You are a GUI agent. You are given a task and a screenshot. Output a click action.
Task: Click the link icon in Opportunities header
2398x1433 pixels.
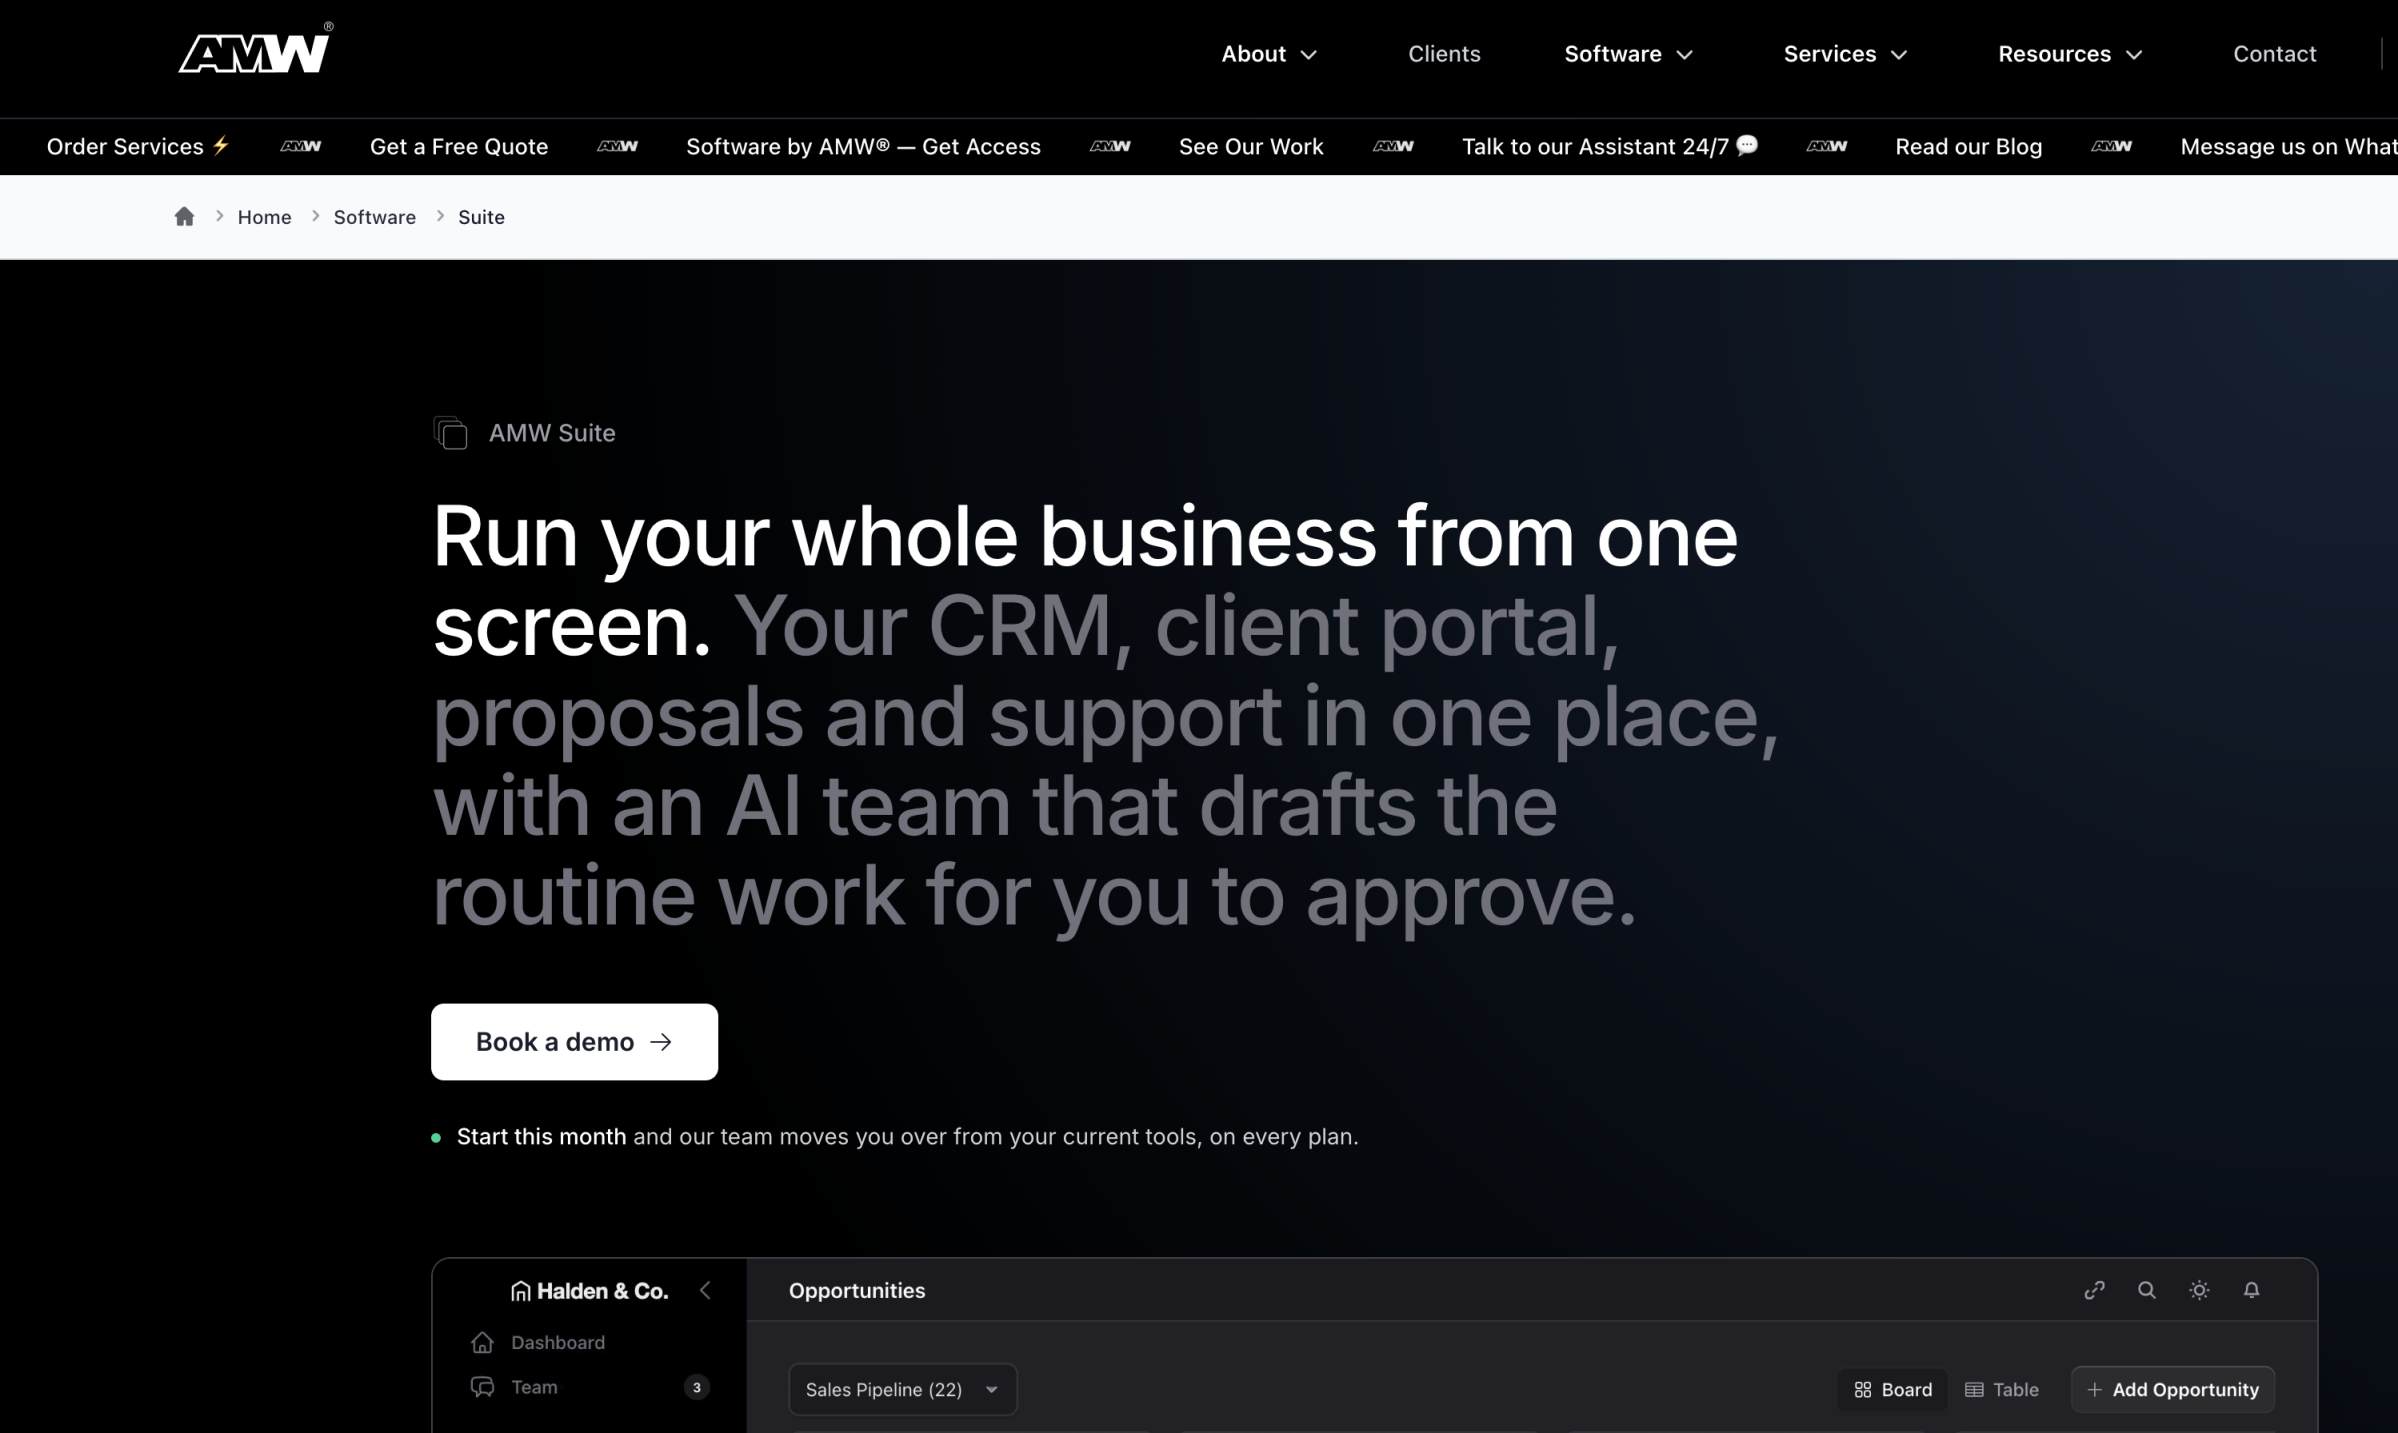tap(2094, 1290)
